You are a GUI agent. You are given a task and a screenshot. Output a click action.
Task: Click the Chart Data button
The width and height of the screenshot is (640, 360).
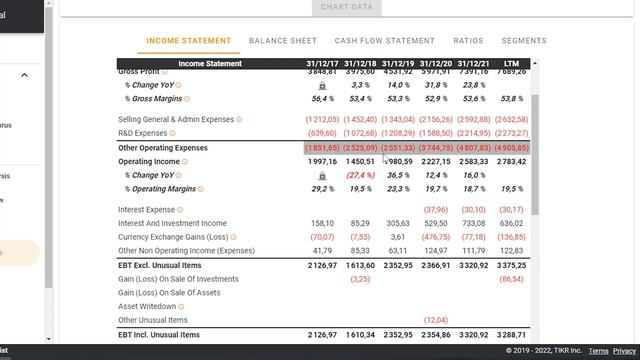point(347,7)
